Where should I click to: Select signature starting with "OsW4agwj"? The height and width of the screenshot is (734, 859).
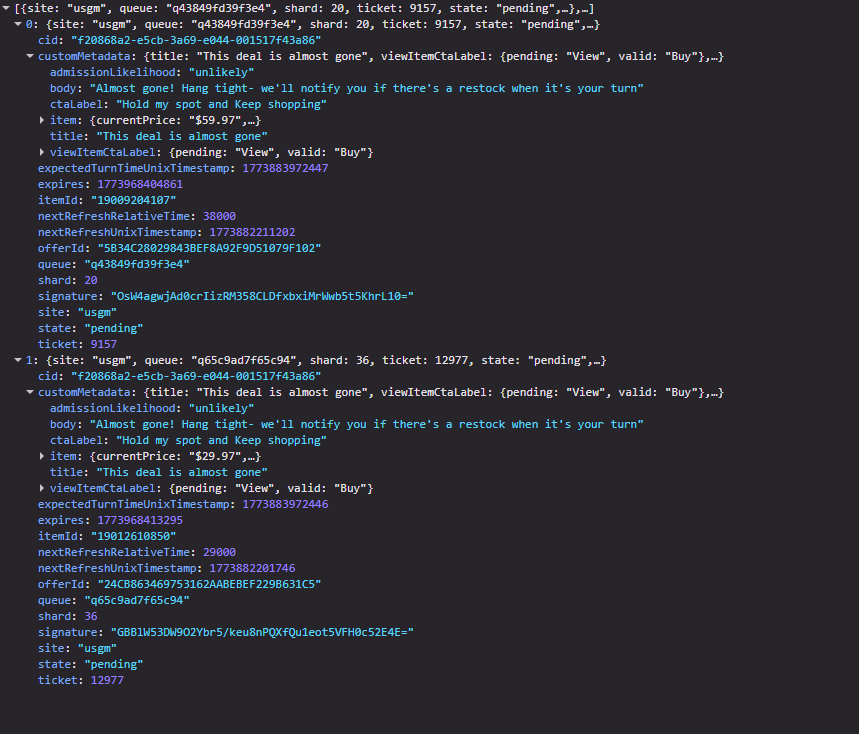point(262,296)
